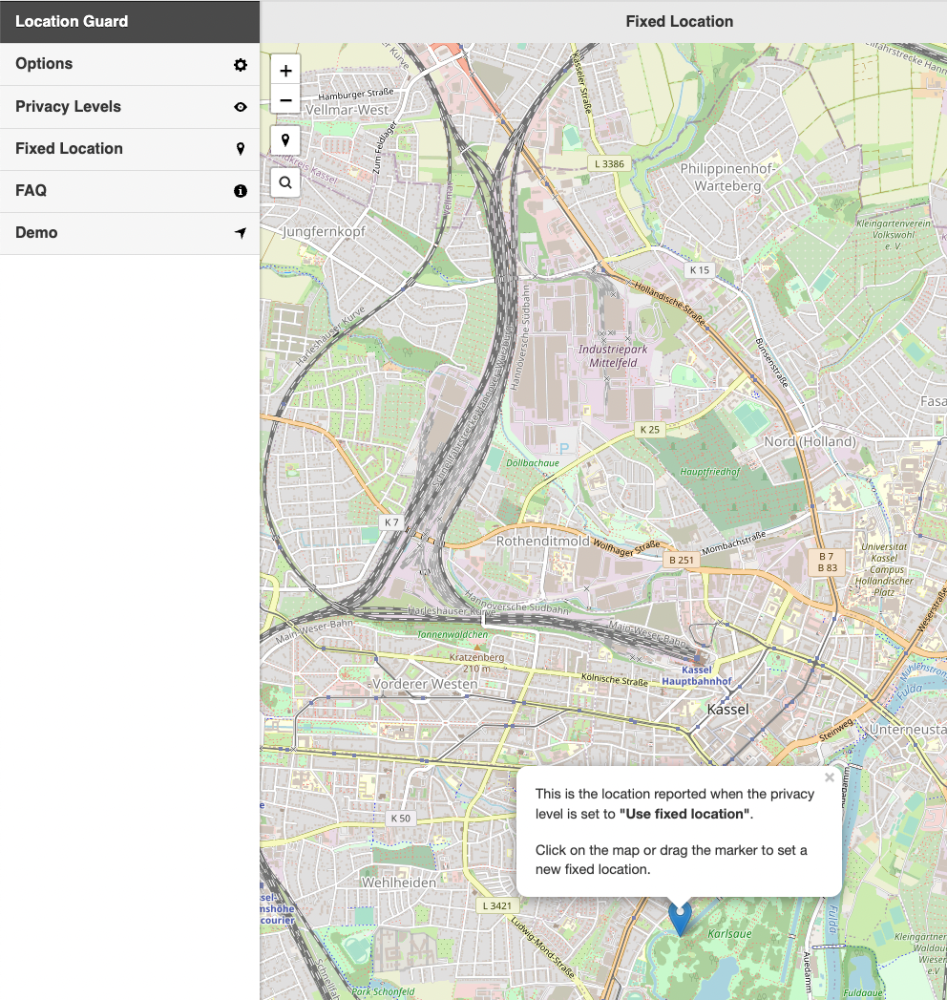The image size is (947, 1000).
Task: Select the Fixed Location menu entry
Action: pyautogui.click(x=129, y=149)
